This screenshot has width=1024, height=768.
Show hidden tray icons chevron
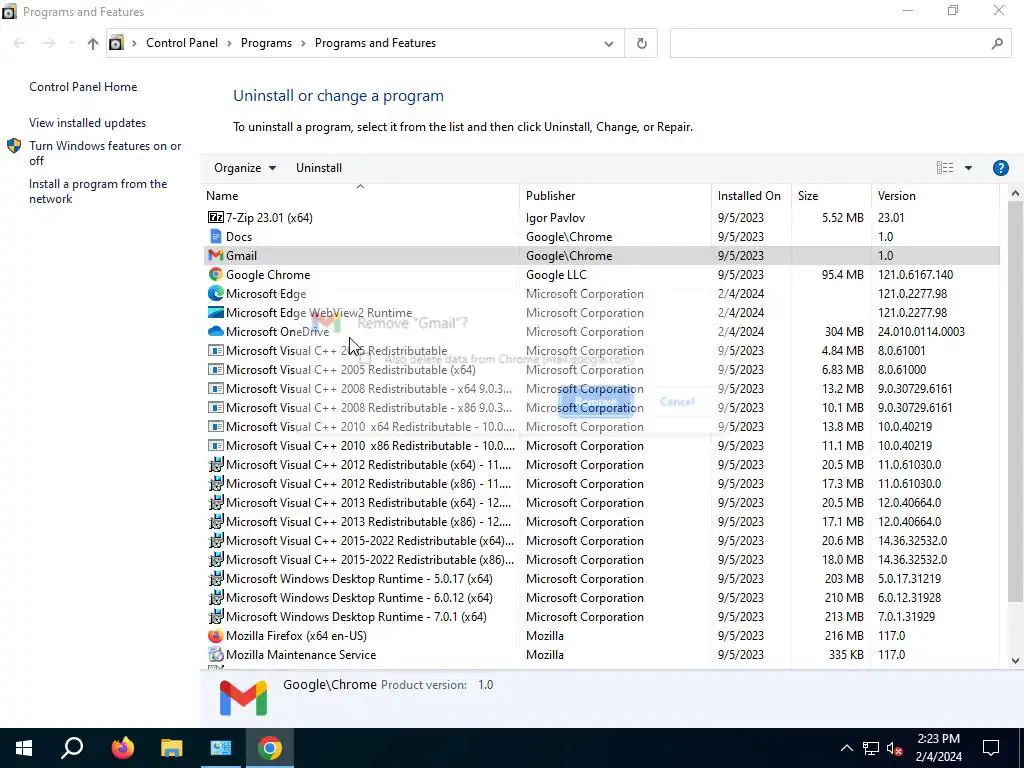click(x=846, y=748)
